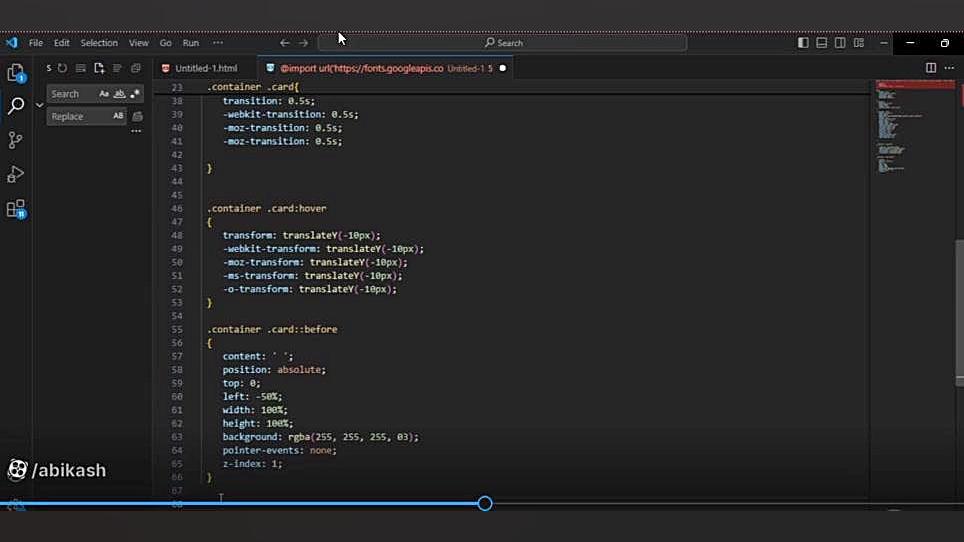The width and height of the screenshot is (964, 542).
Task: Go back with the left arrow
Action: coord(284,43)
